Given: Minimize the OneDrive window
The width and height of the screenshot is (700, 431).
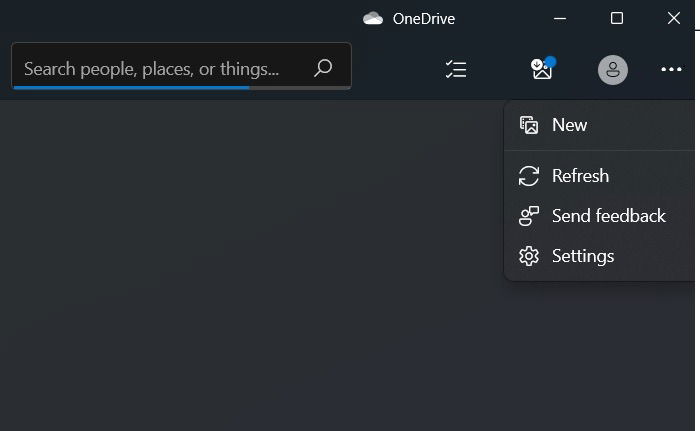Looking at the screenshot, I should pos(560,19).
